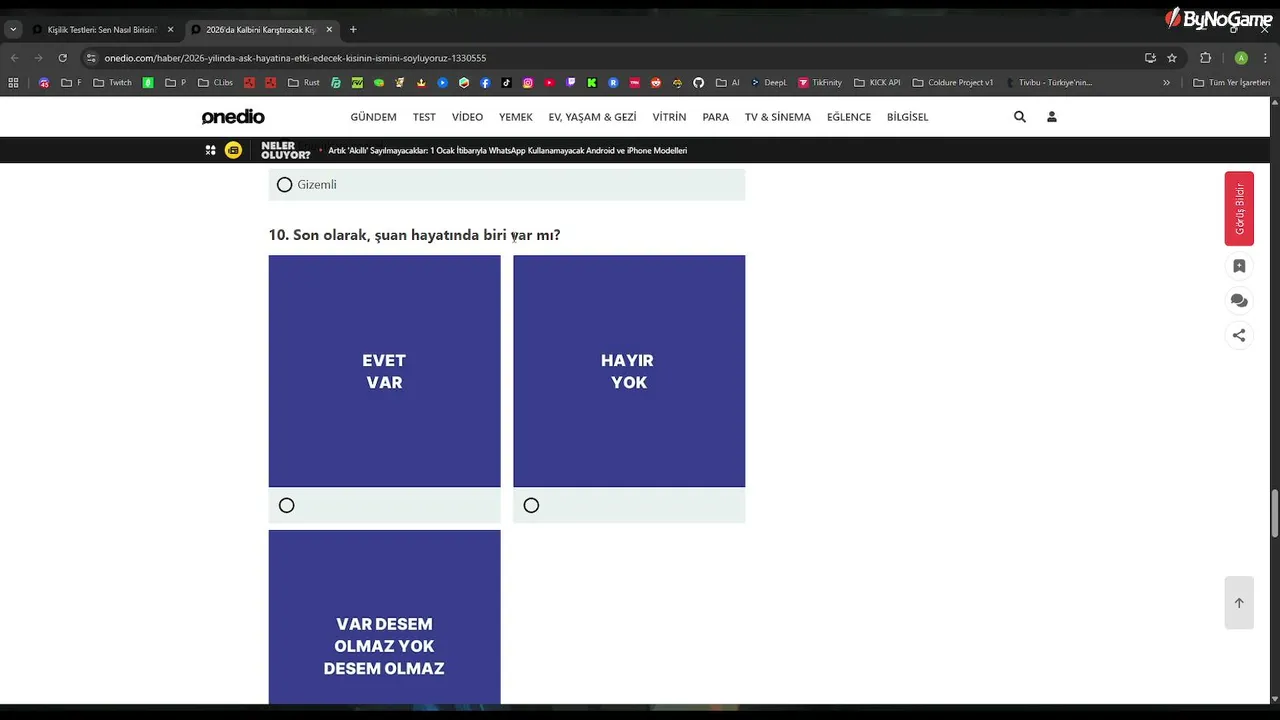Click the page vertical scrollbar thumb
The height and width of the screenshot is (720, 1280).
click(1274, 513)
